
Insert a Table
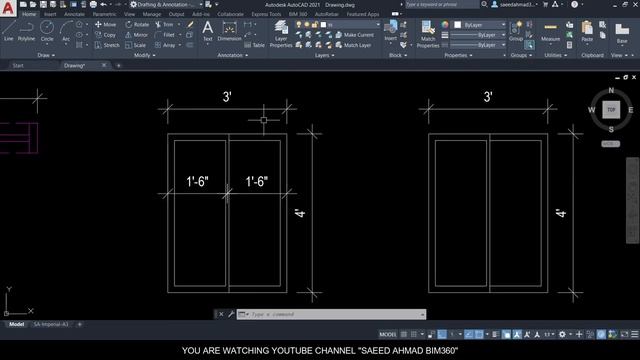[x=254, y=45]
